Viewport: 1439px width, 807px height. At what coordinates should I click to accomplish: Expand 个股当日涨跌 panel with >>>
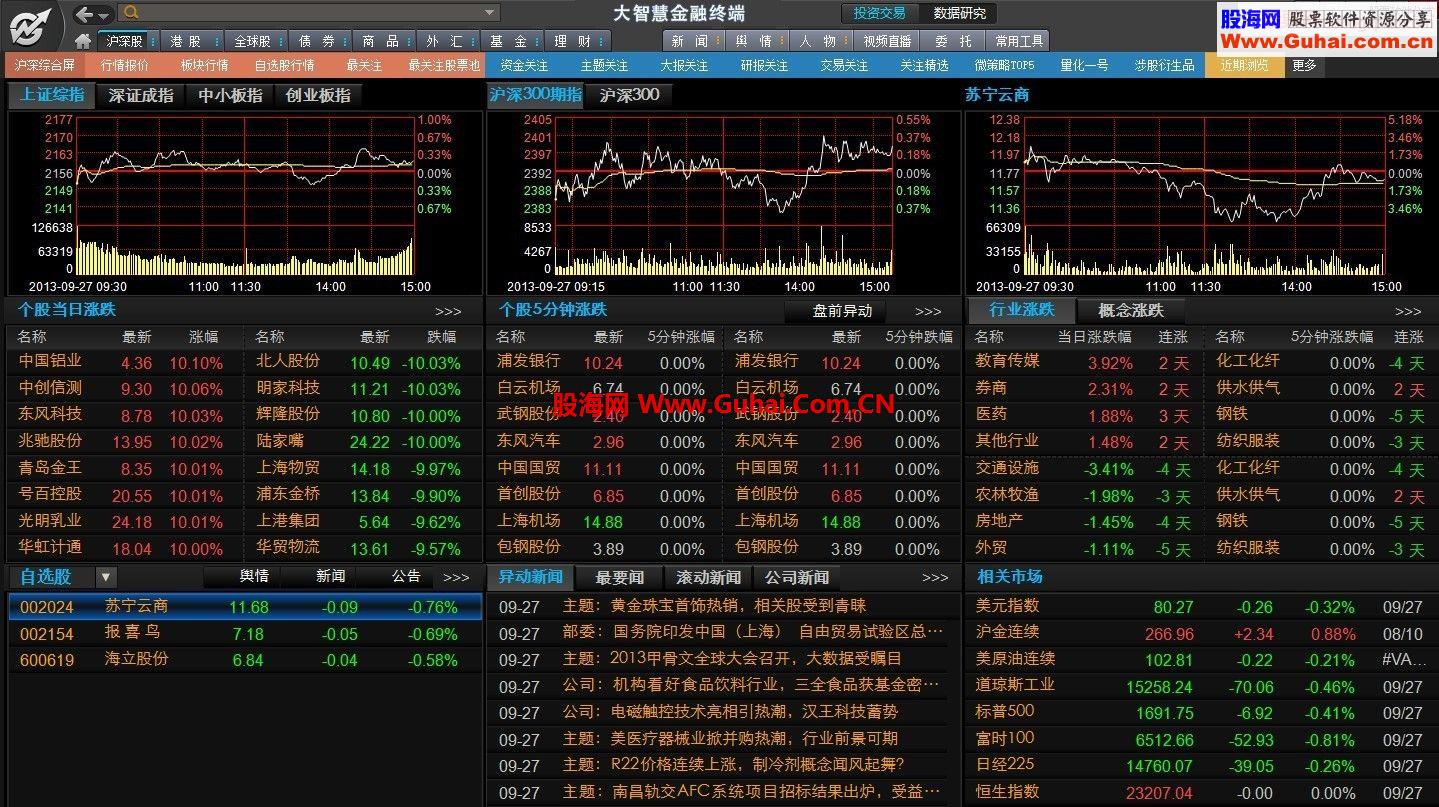[448, 312]
